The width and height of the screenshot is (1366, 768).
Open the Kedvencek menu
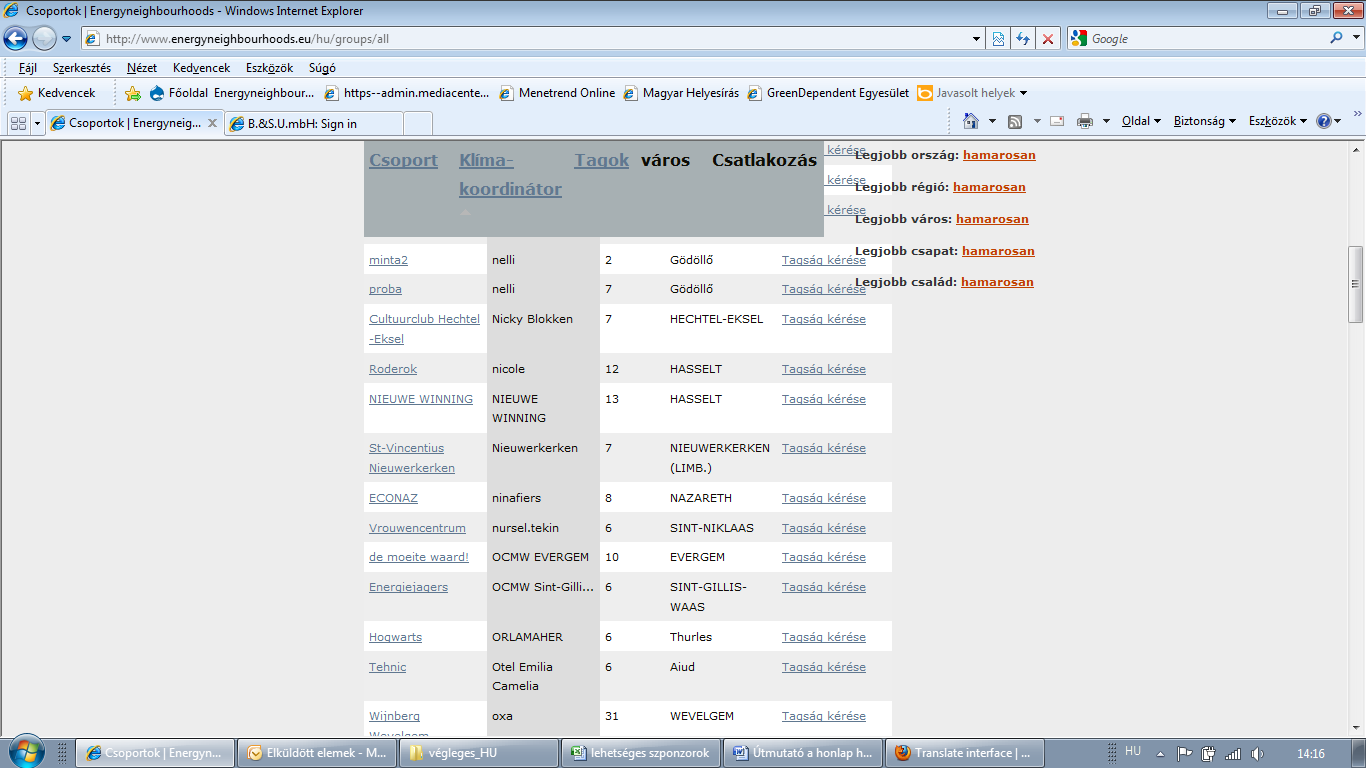pos(201,68)
